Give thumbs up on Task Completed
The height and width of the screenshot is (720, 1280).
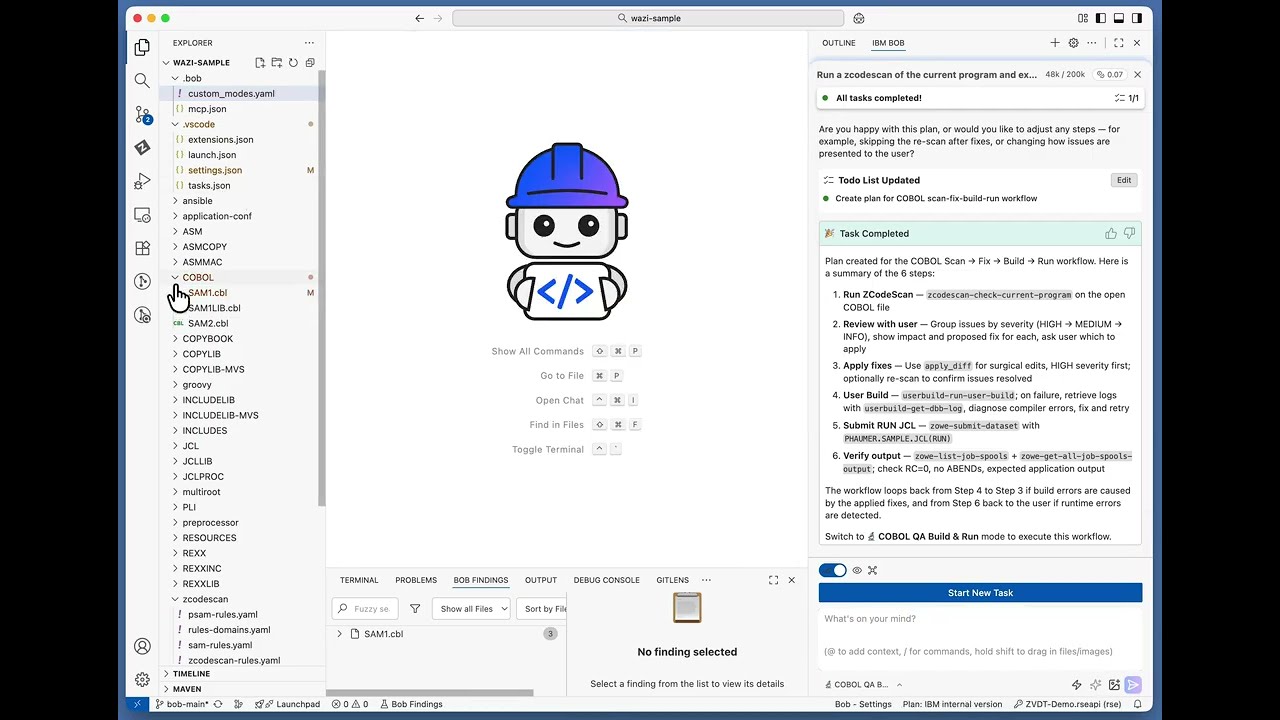[1111, 233]
